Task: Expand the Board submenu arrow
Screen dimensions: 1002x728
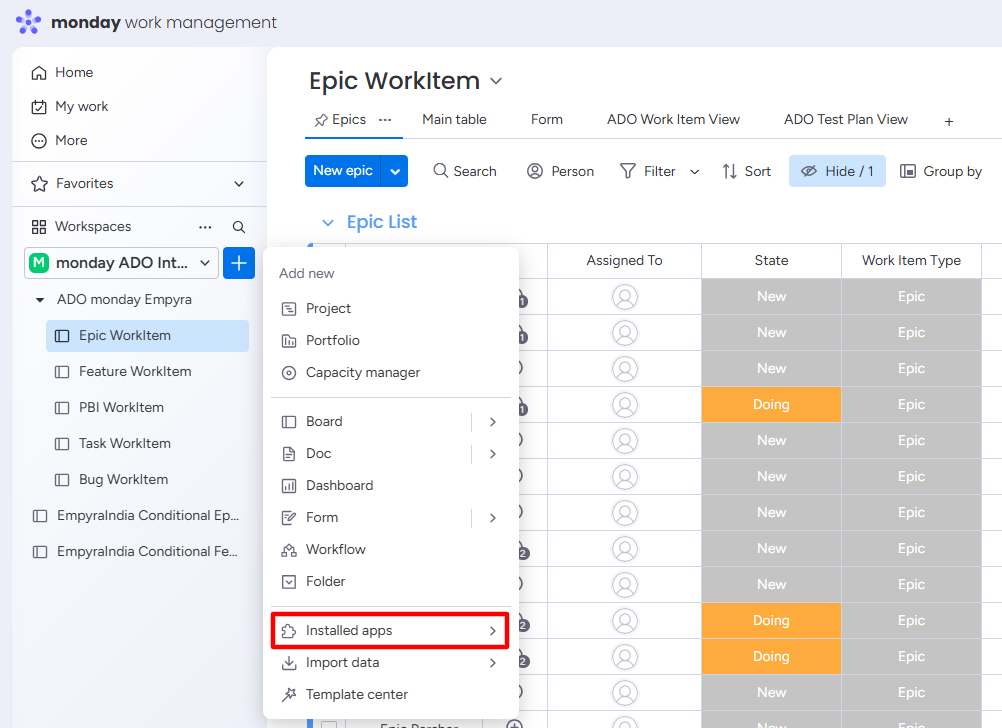Action: coord(493,422)
